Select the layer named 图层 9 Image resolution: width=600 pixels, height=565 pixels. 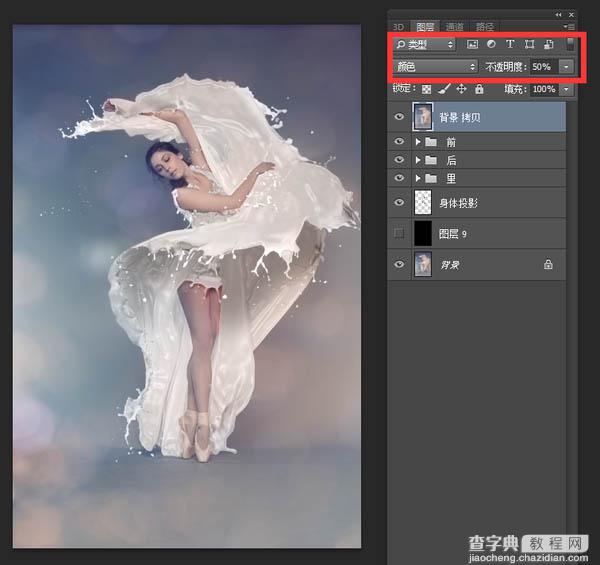point(453,234)
